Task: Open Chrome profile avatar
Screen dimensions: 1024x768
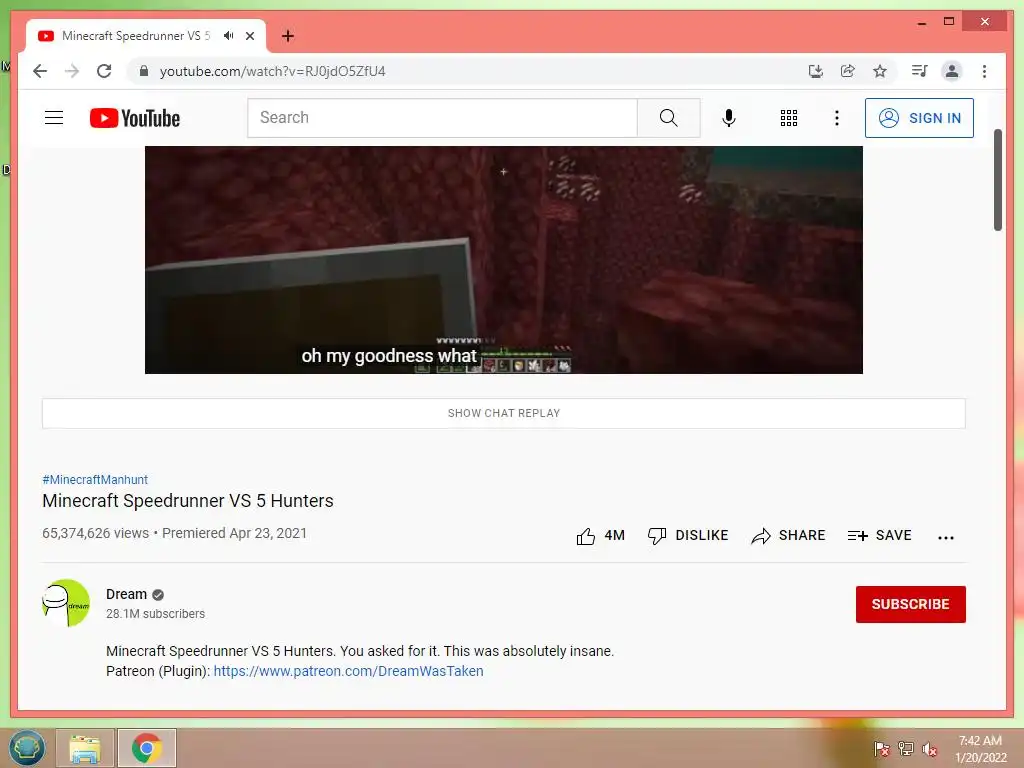Action: (x=952, y=71)
